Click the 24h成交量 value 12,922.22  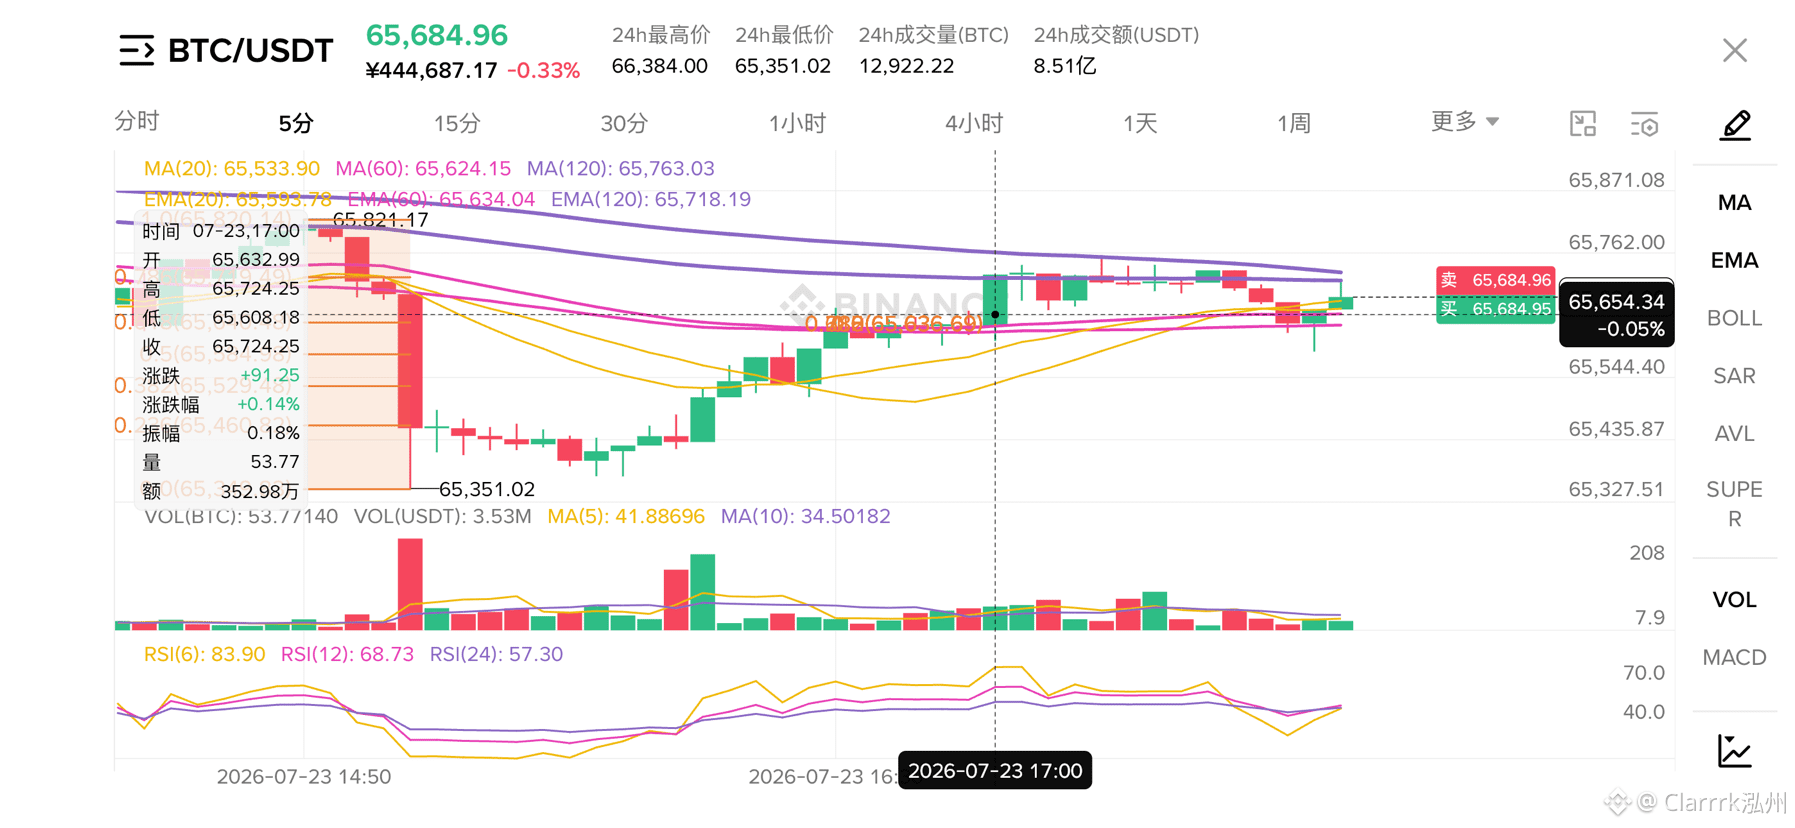click(x=907, y=66)
